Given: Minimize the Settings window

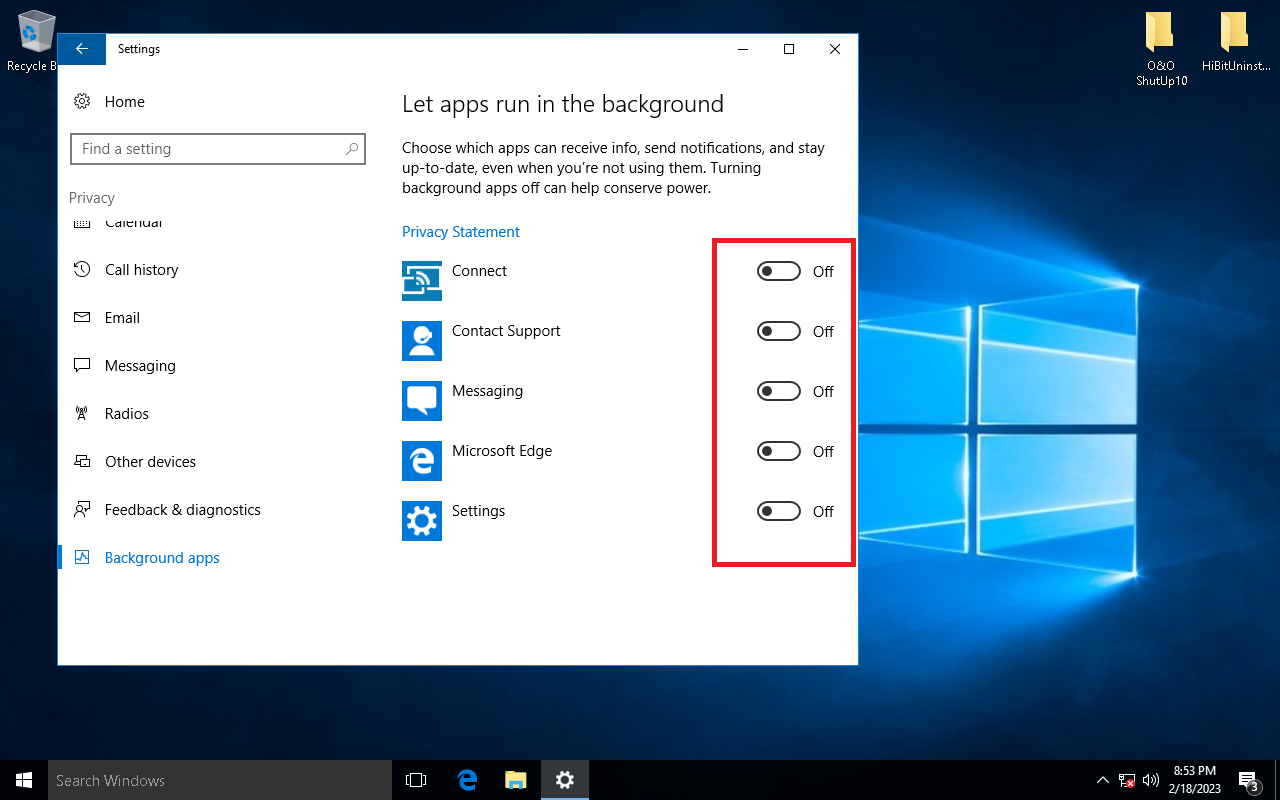Looking at the screenshot, I should 743,49.
